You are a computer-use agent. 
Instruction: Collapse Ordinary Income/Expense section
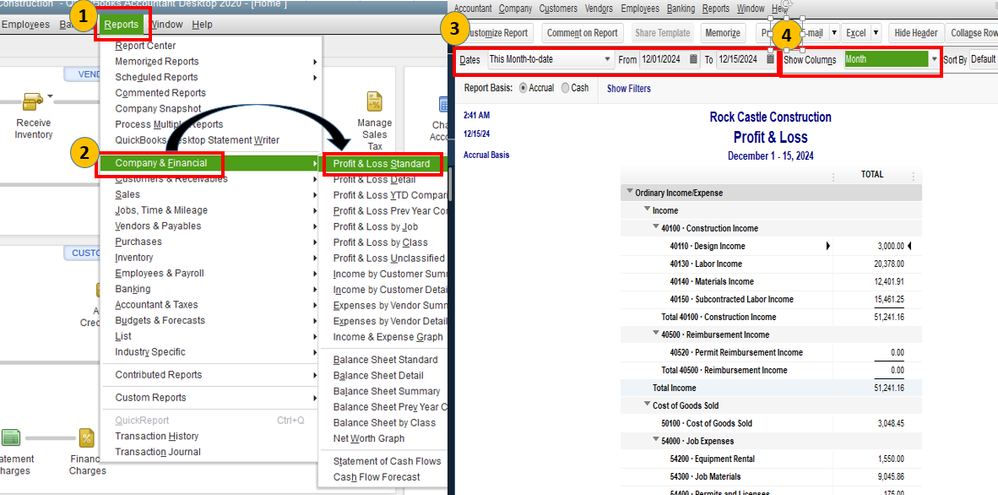coord(629,191)
